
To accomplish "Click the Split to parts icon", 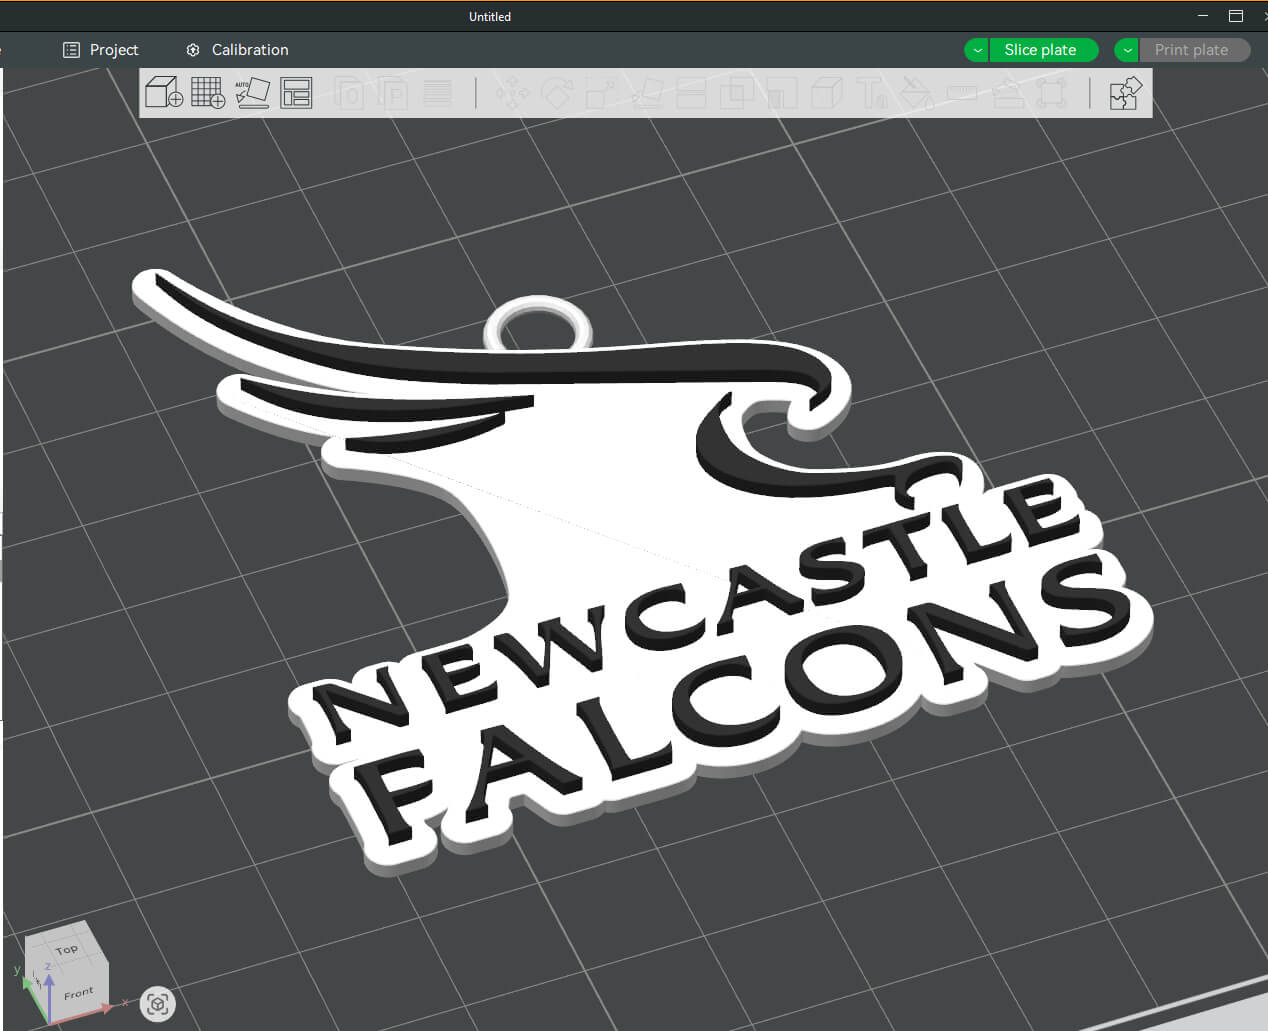I will coord(393,93).
